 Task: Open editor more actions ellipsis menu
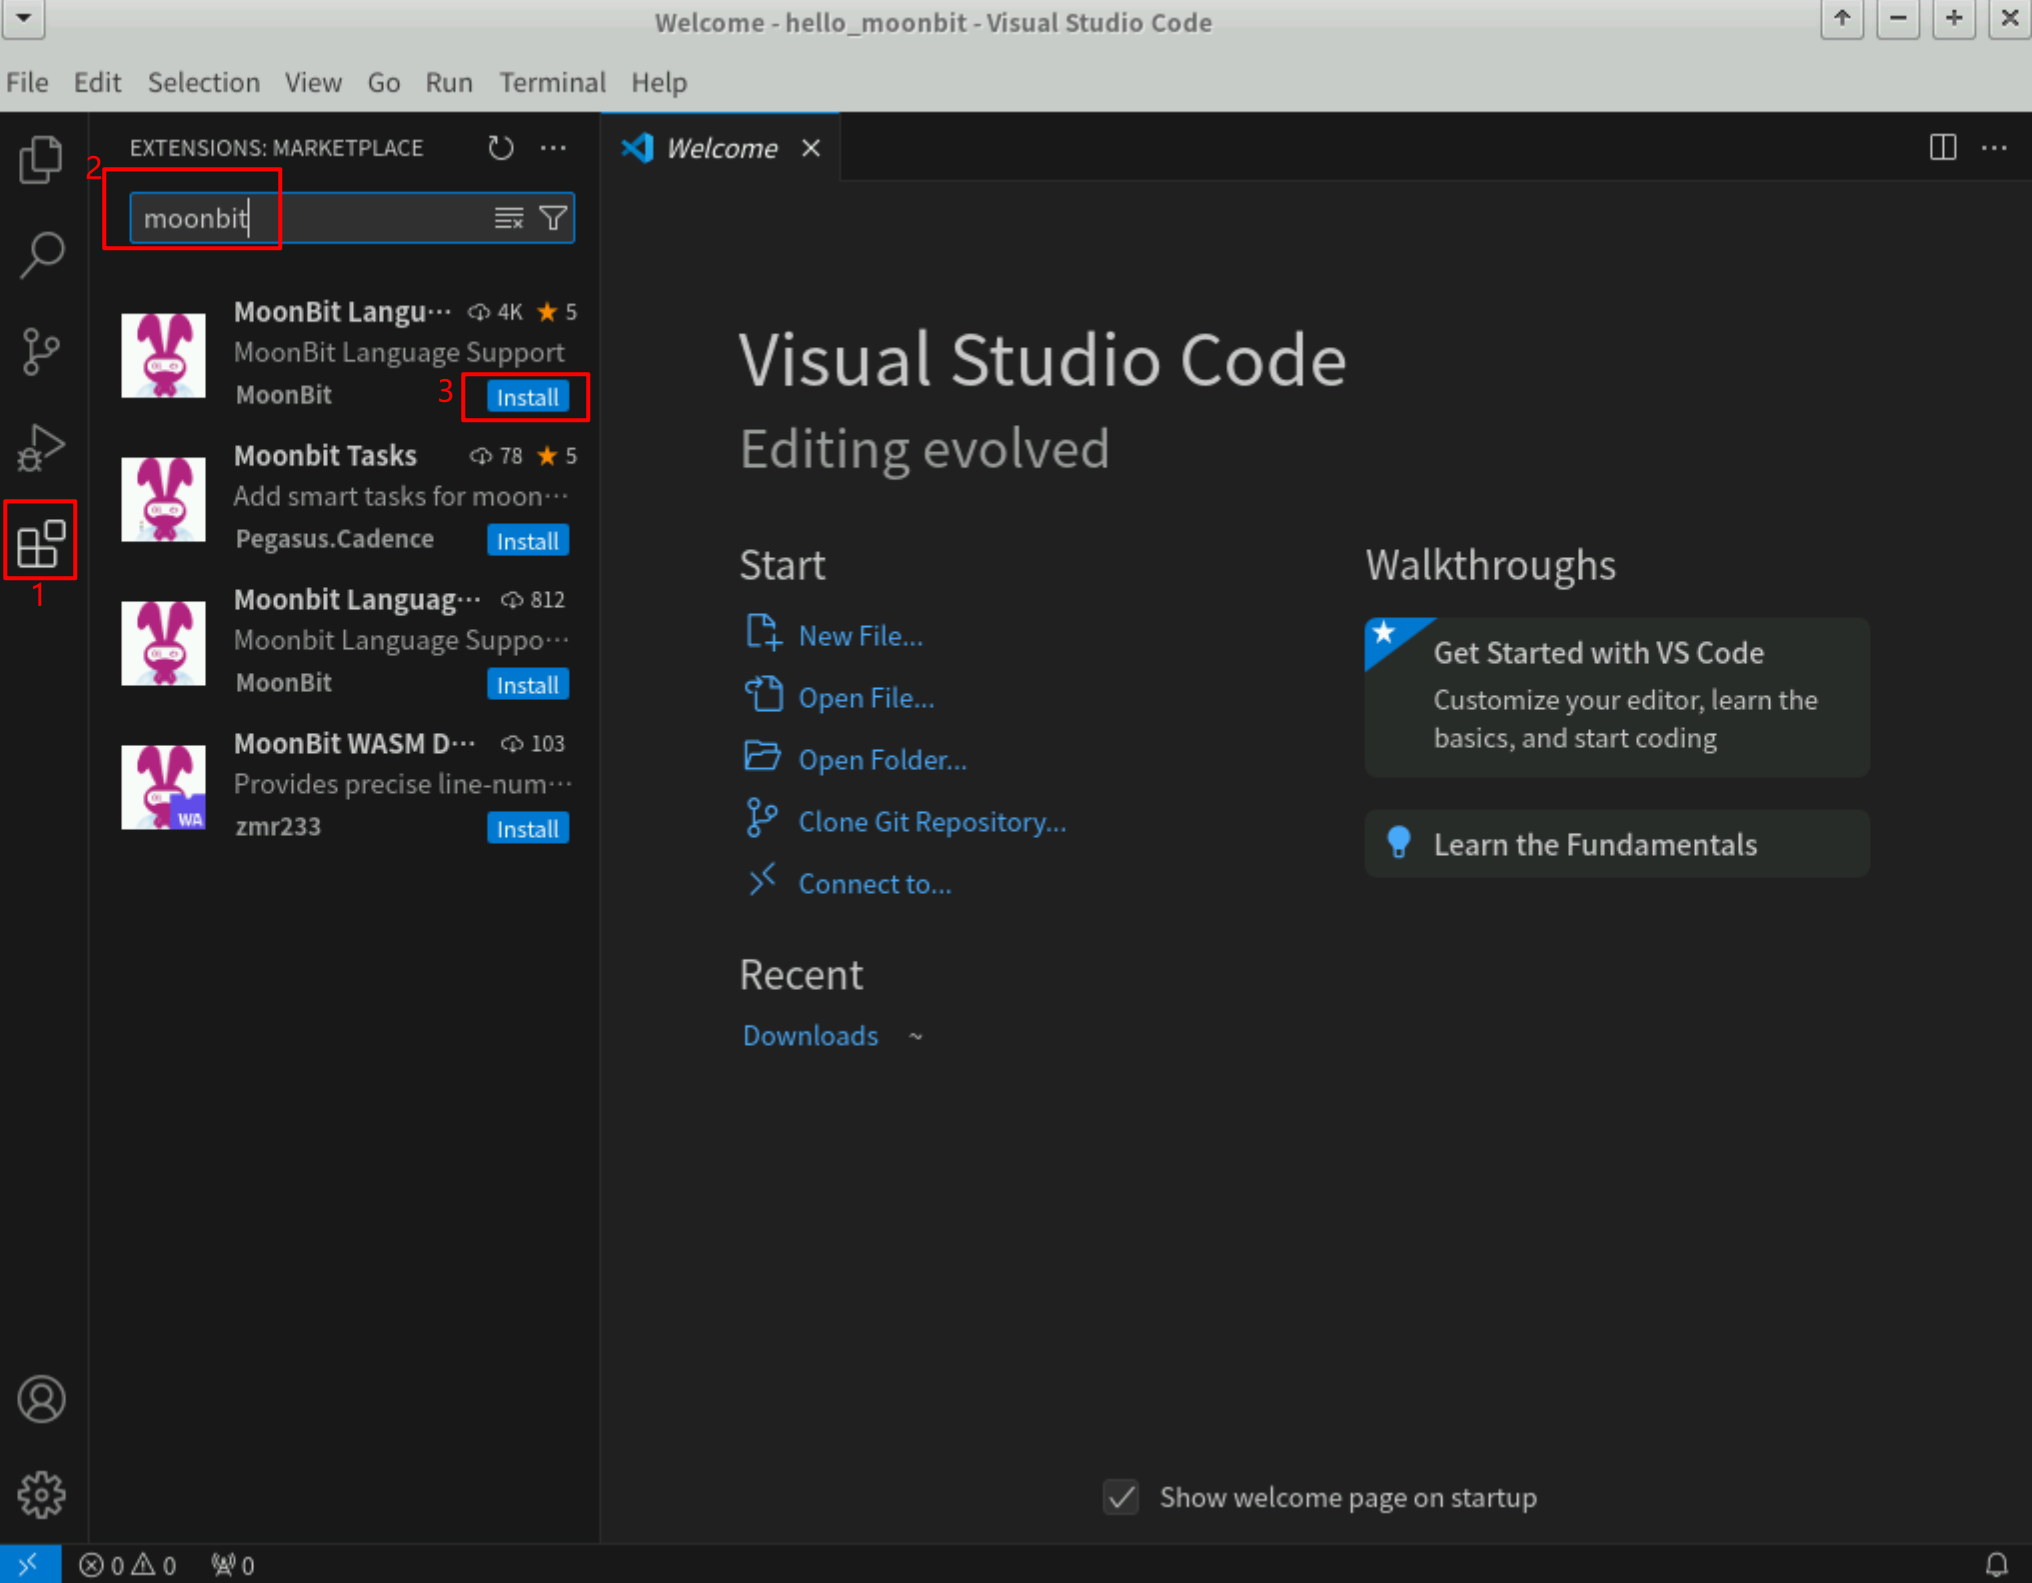1994,148
